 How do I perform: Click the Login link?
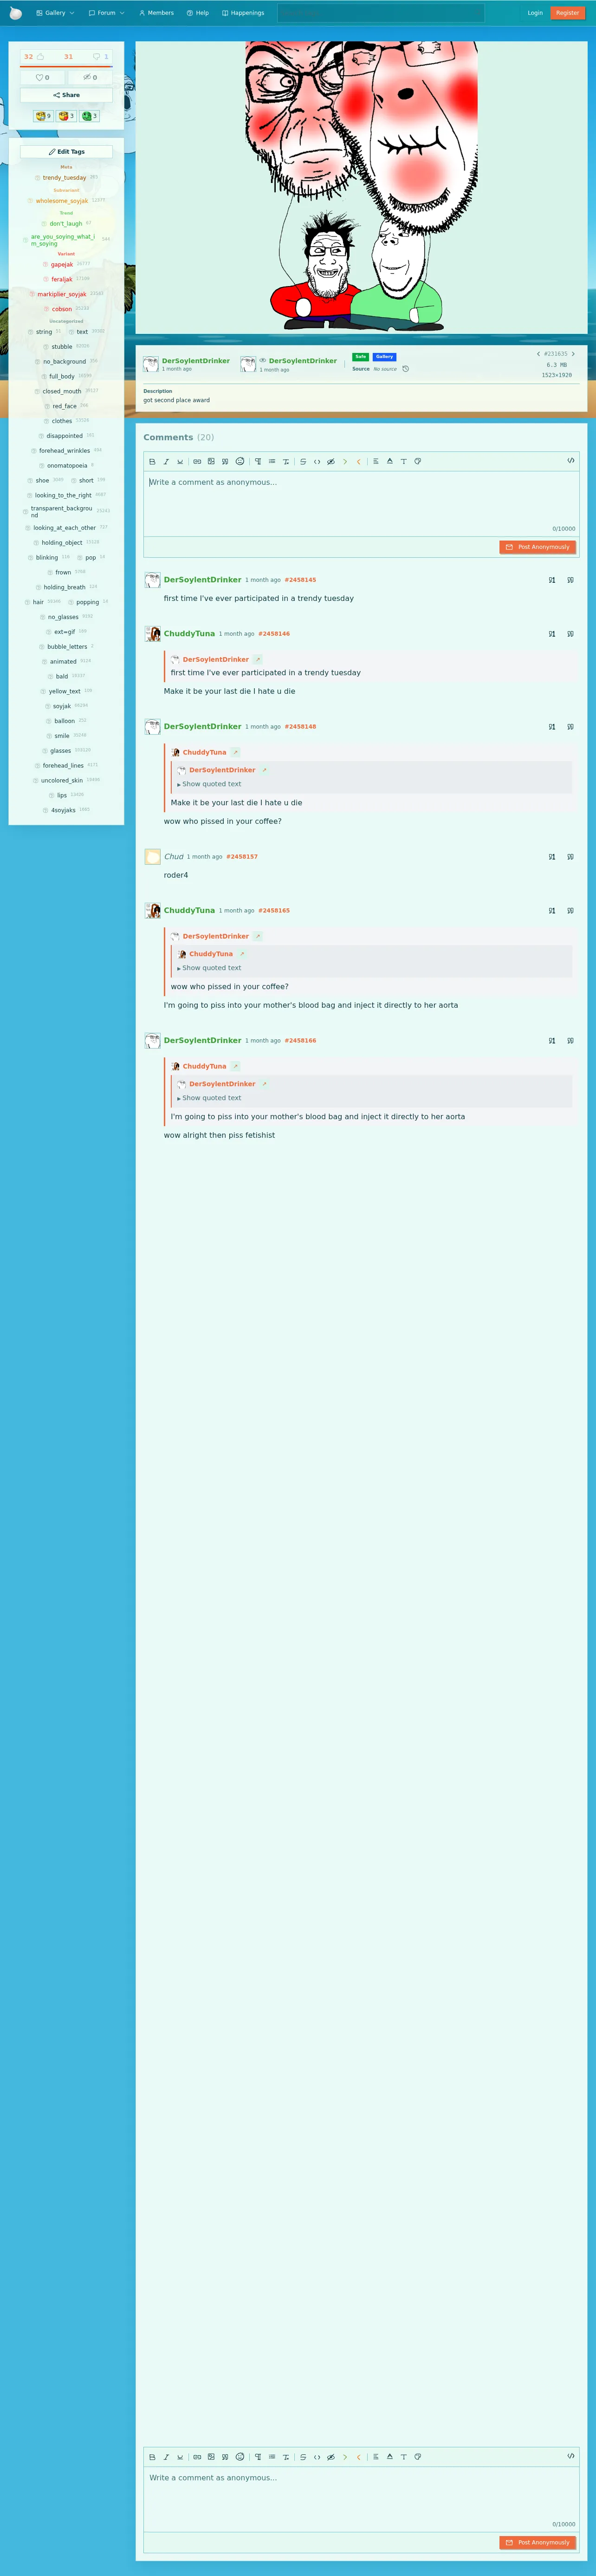pos(535,13)
